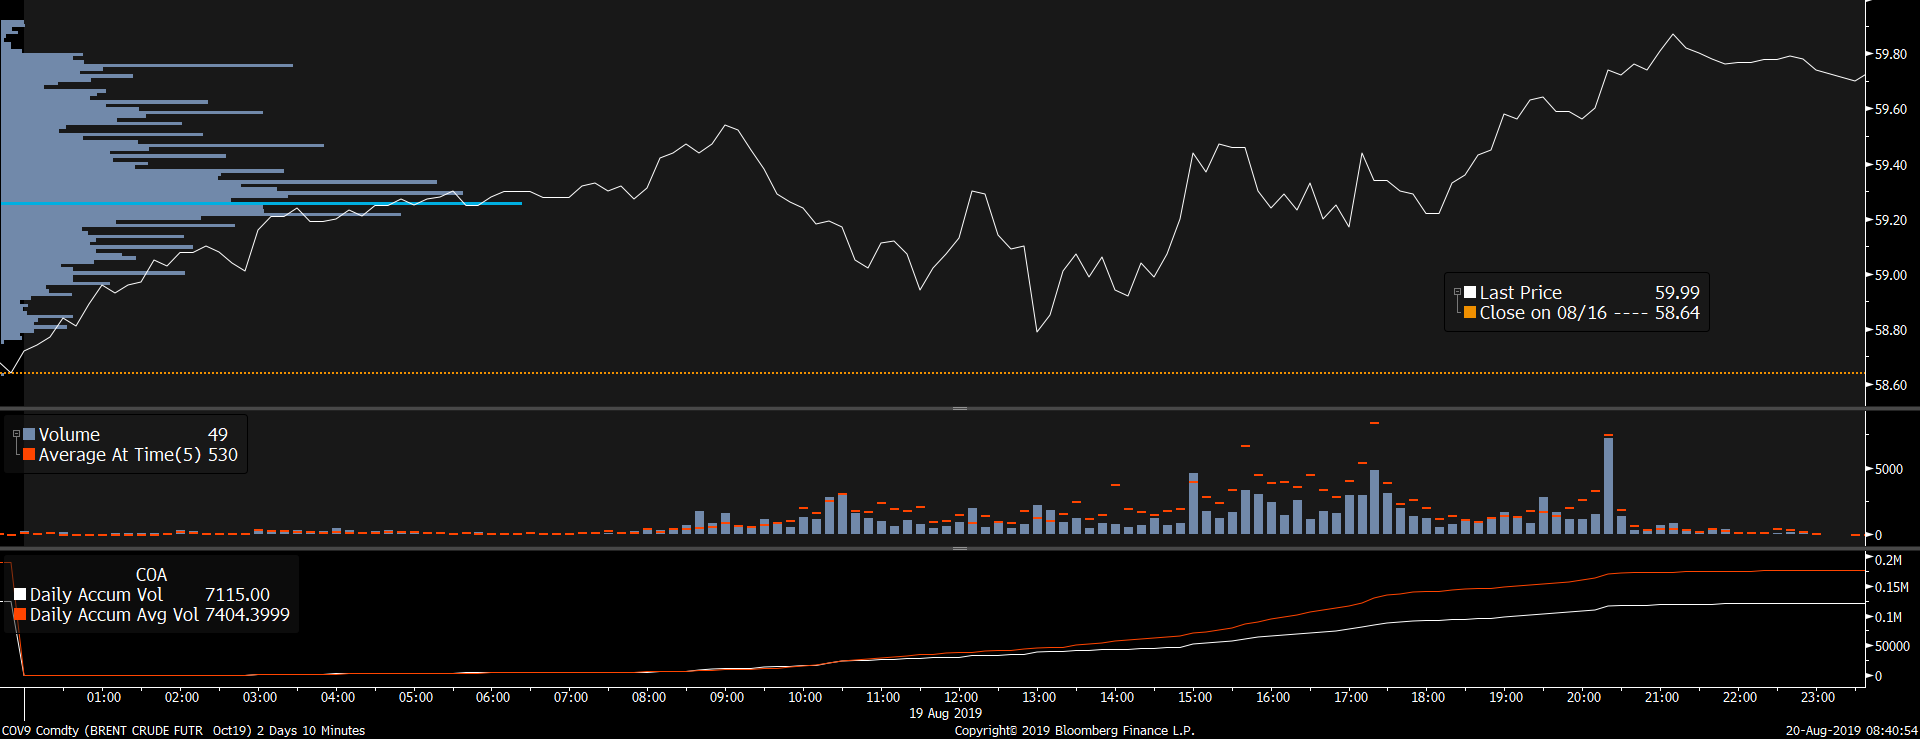This screenshot has width=1920, height=739.
Task: Click the COA legend title
Action: click(x=151, y=575)
